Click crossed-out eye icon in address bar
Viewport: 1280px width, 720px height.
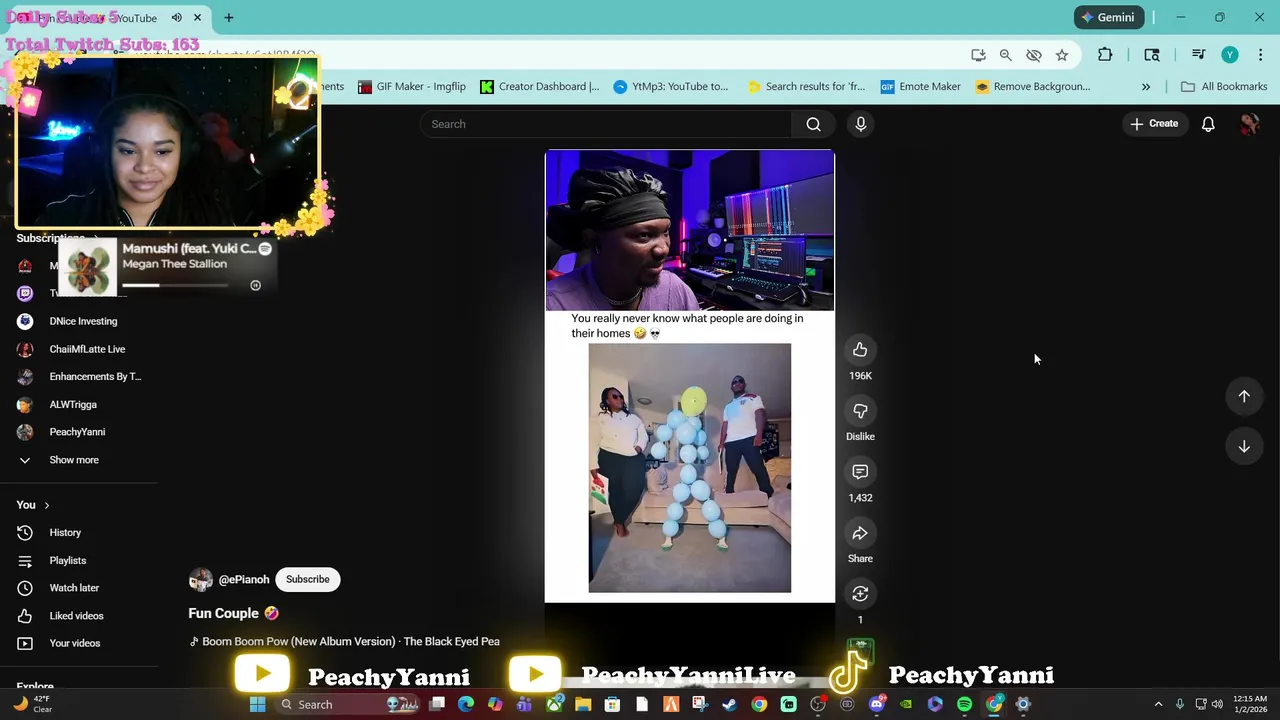click(1034, 55)
